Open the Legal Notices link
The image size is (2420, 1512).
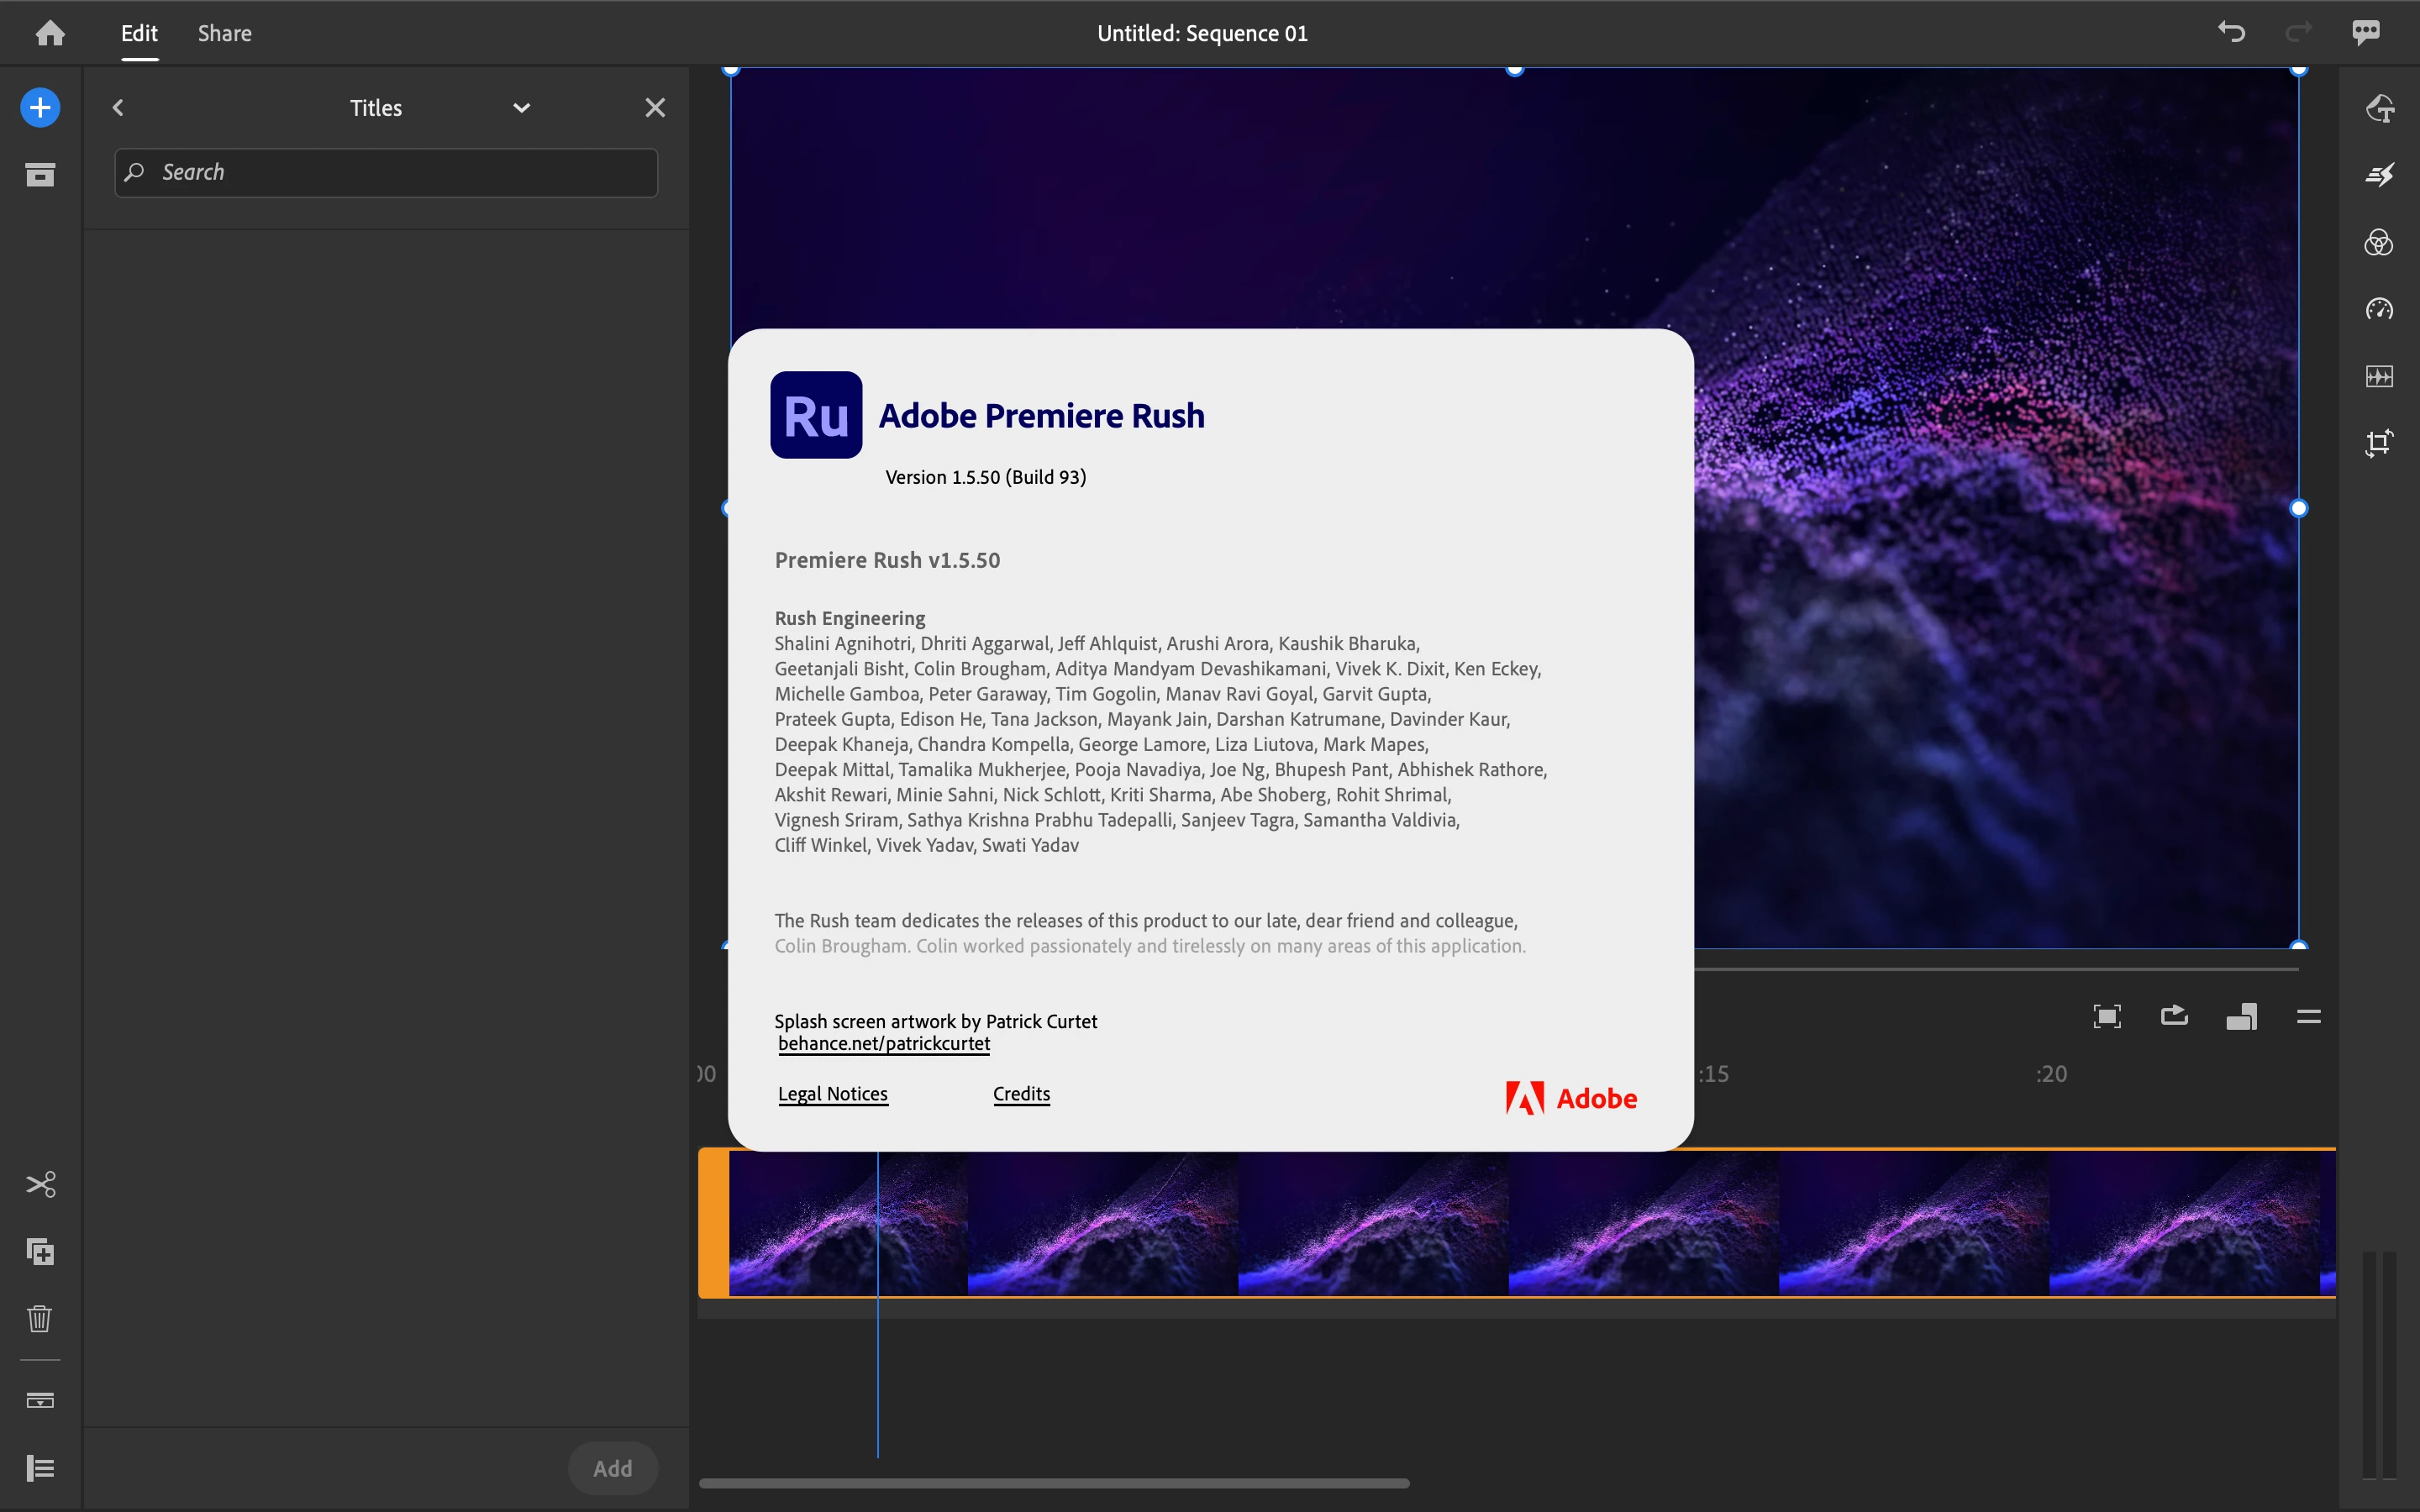(x=832, y=1093)
